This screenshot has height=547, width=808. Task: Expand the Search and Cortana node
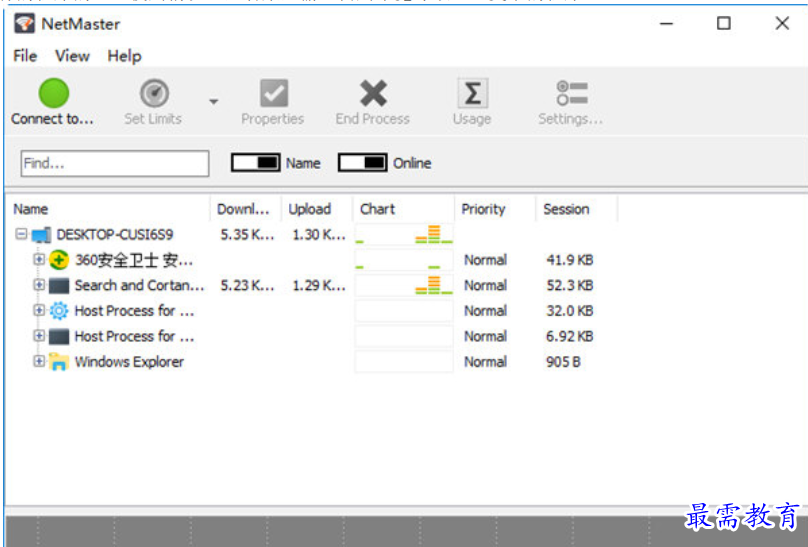click(39, 284)
